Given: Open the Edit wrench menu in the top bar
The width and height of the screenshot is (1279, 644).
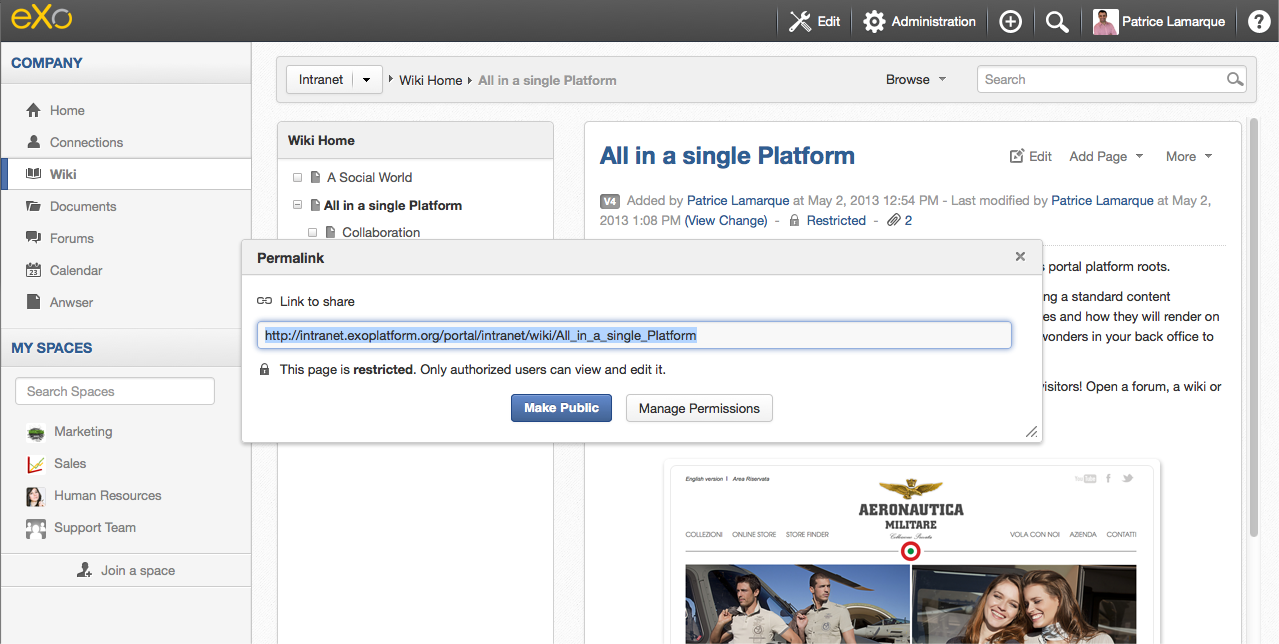Looking at the screenshot, I should (x=814, y=21).
